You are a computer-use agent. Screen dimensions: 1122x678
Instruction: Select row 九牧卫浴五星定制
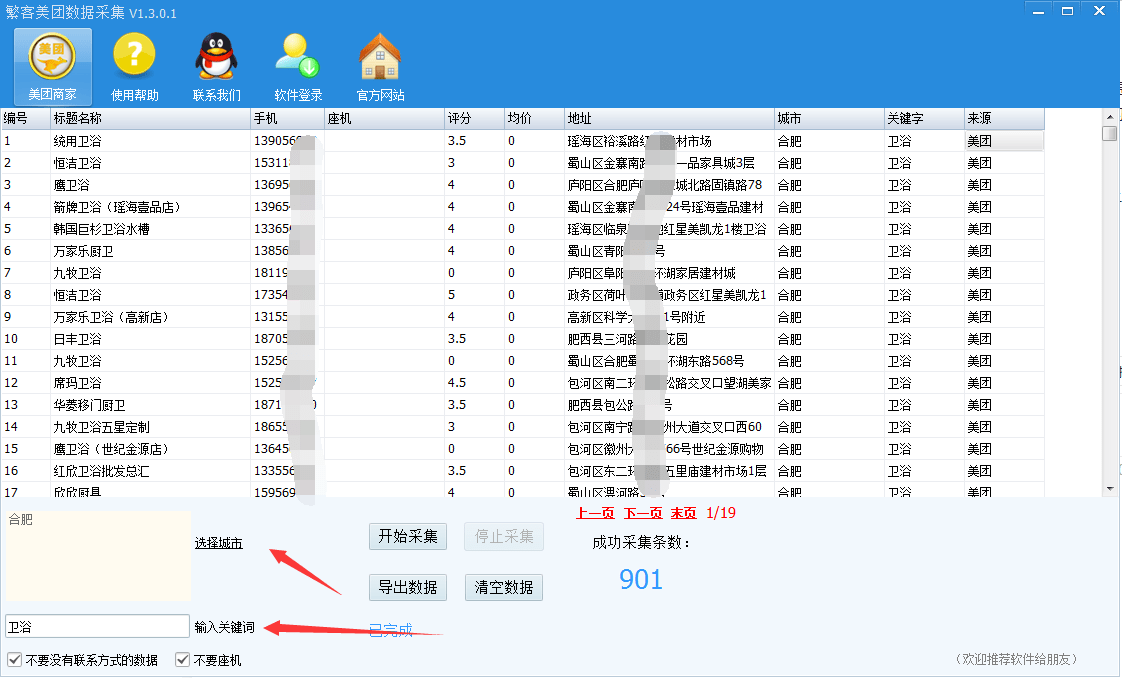point(522,427)
